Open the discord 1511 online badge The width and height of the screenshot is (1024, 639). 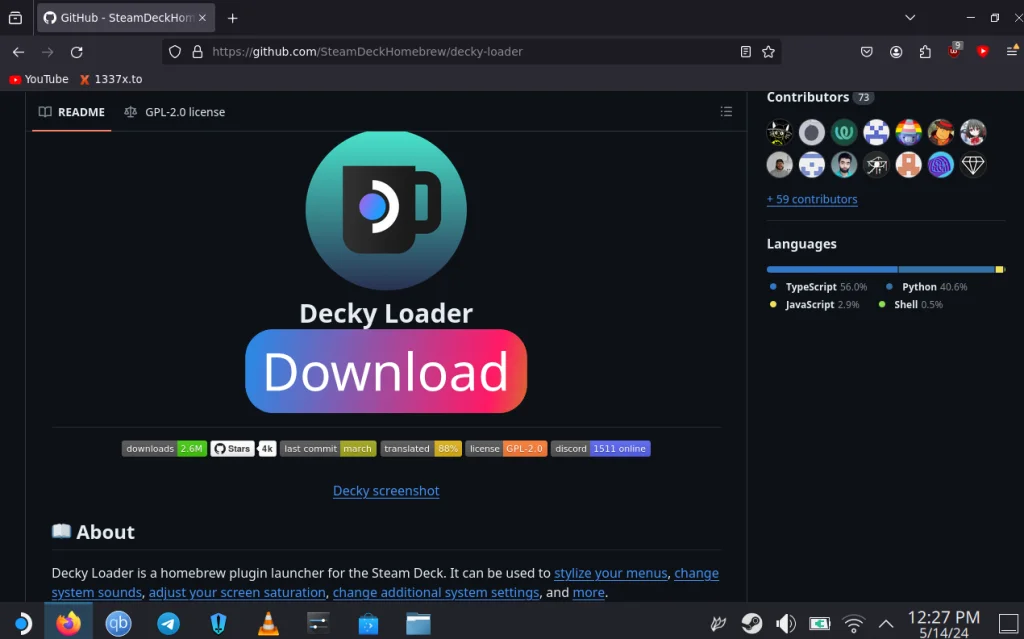tap(601, 449)
